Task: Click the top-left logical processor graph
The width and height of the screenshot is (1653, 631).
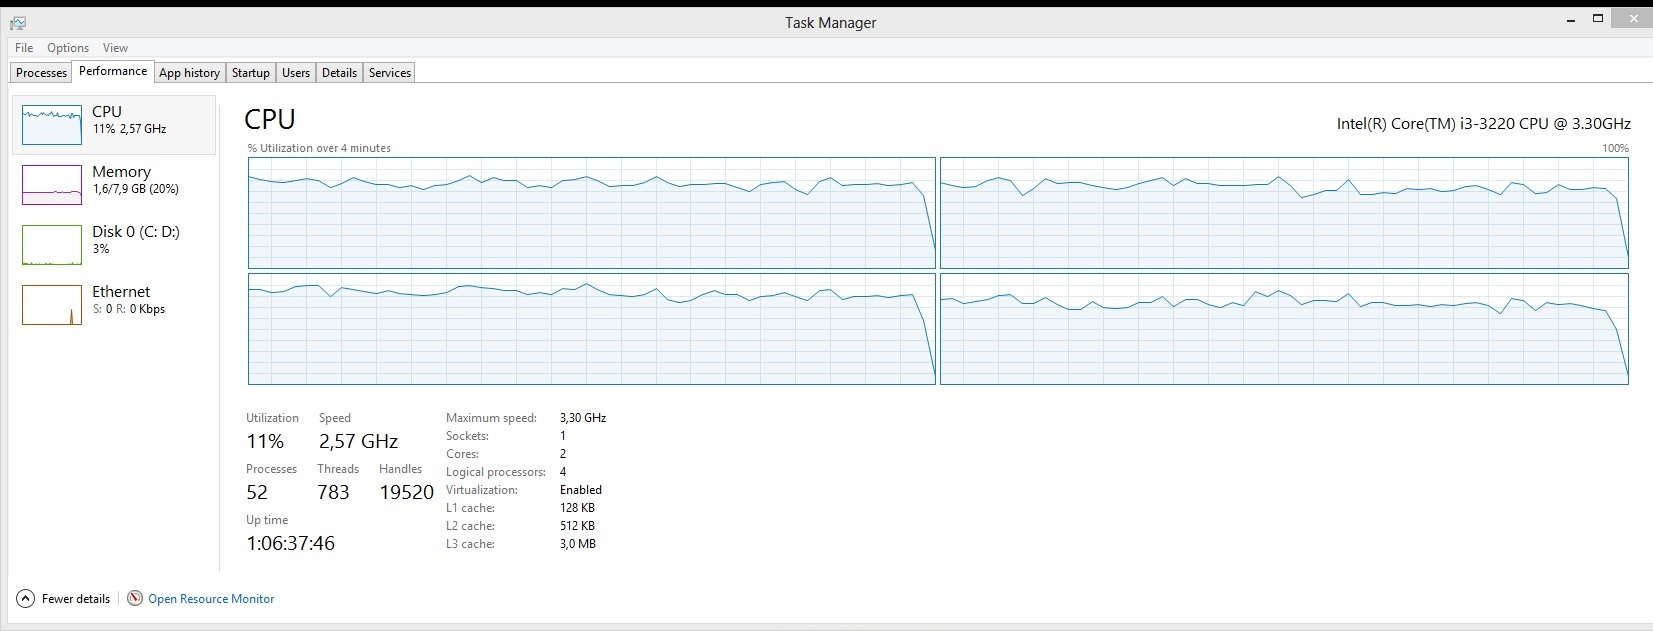Action: tap(591, 213)
